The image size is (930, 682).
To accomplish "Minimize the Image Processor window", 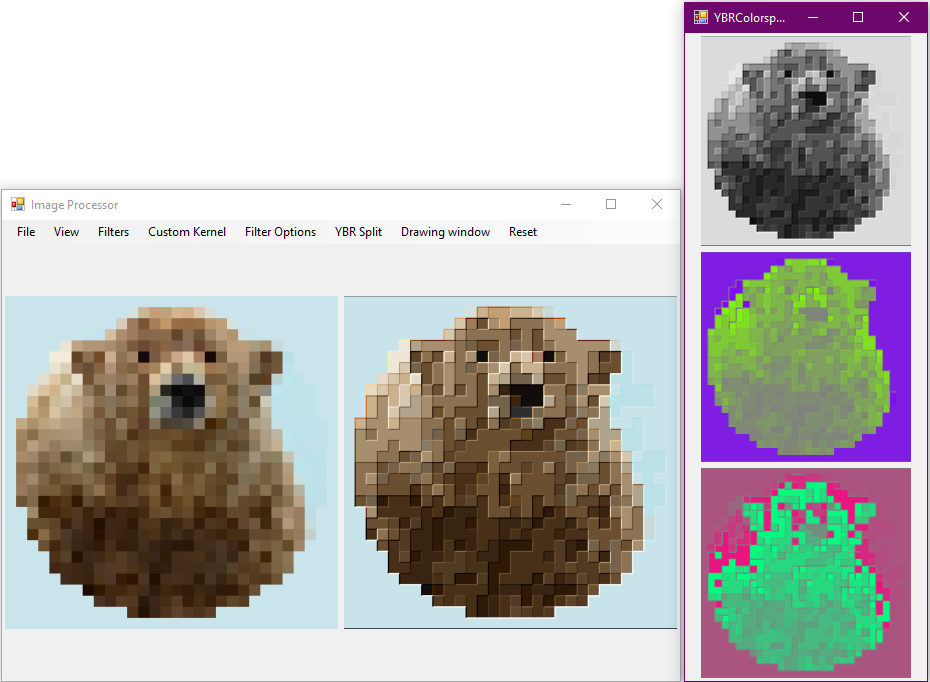I will [566, 205].
